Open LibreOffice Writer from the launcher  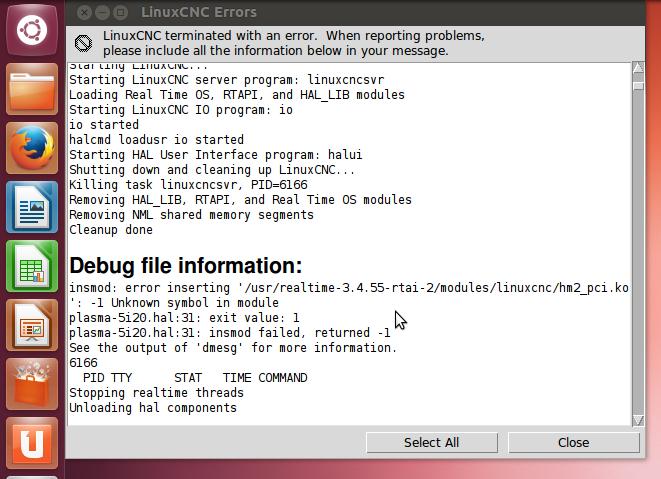pos(32,207)
